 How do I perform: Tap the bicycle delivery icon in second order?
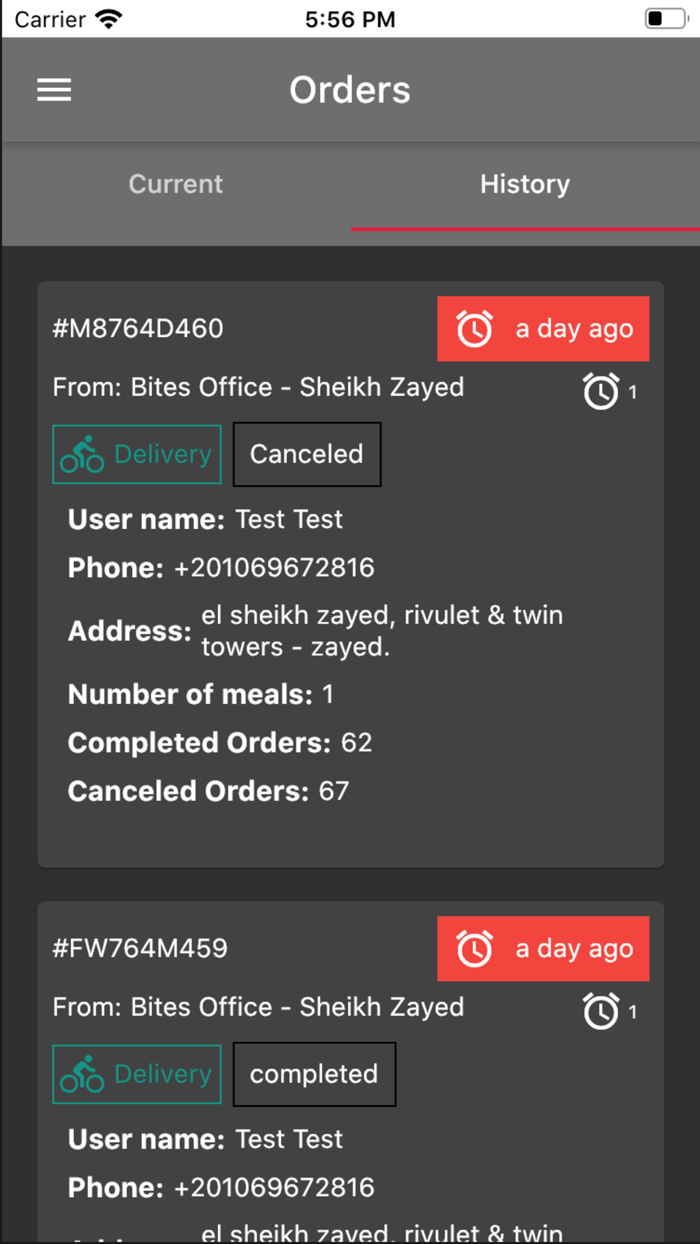pyautogui.click(x=82, y=1075)
